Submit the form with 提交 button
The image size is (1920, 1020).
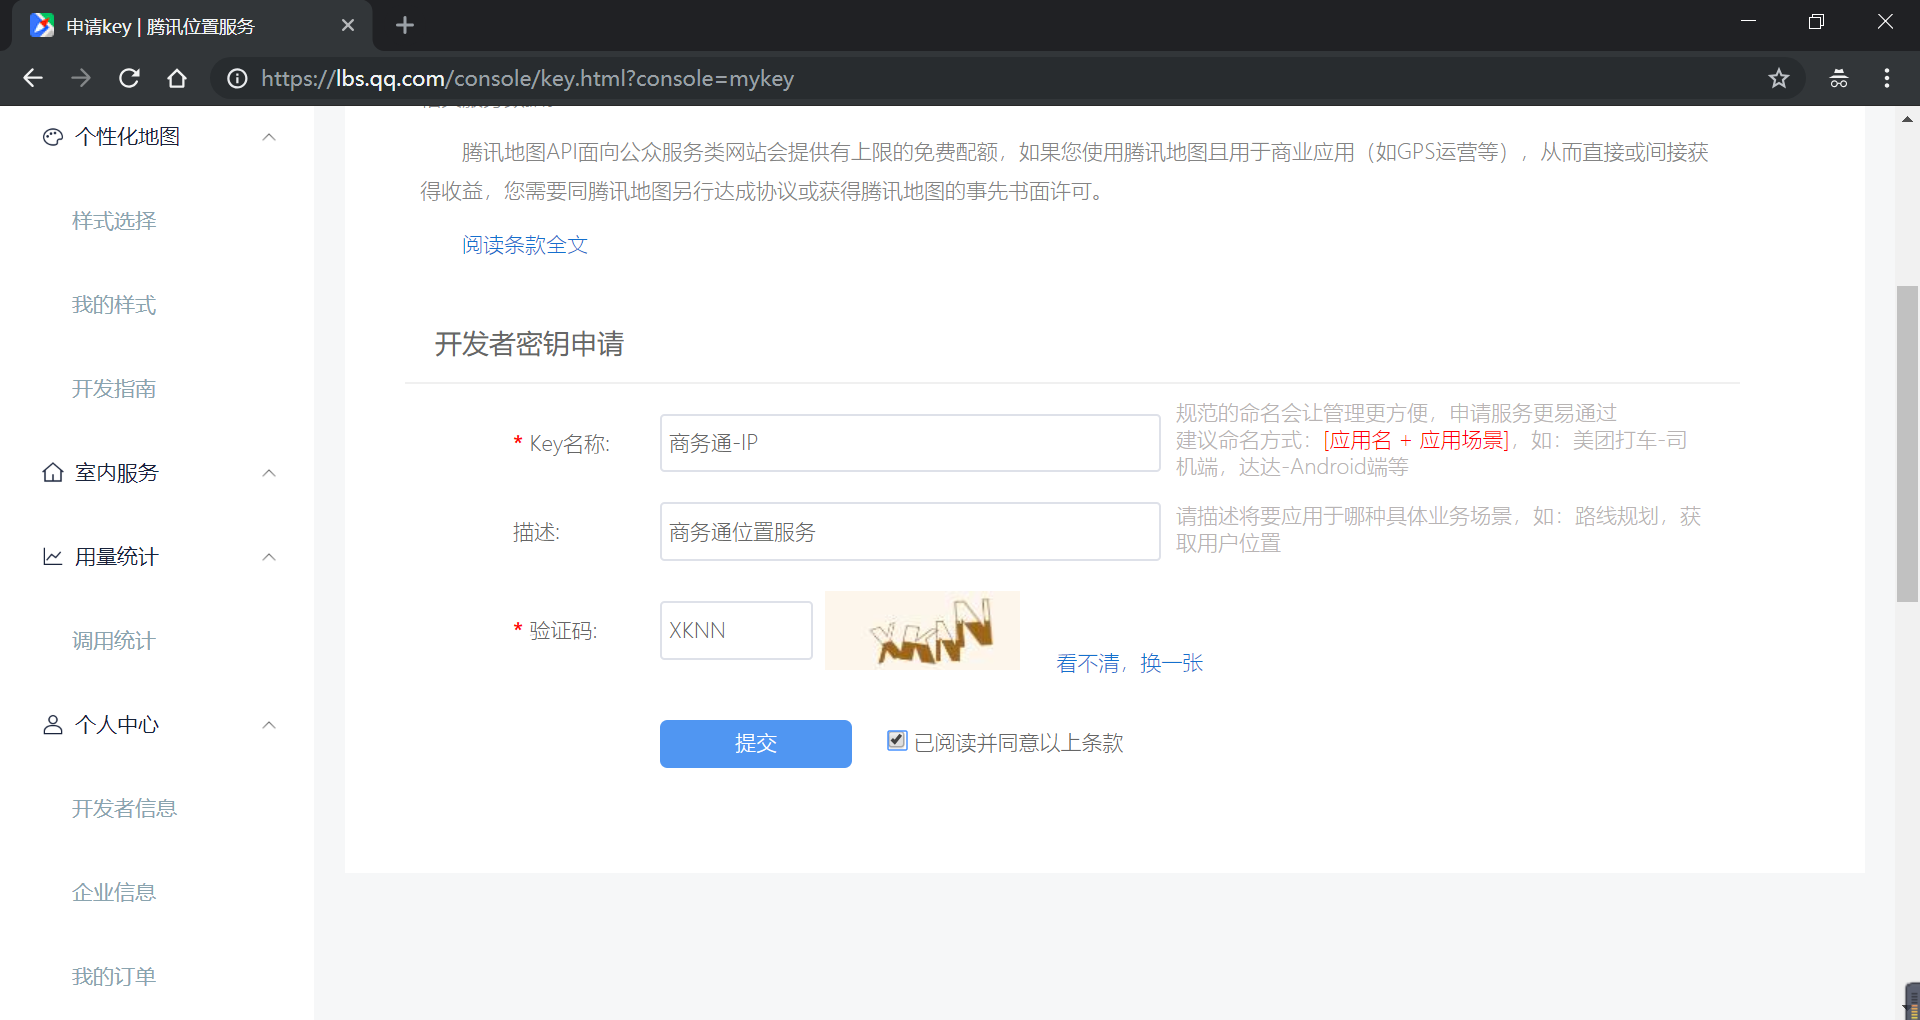pos(756,744)
